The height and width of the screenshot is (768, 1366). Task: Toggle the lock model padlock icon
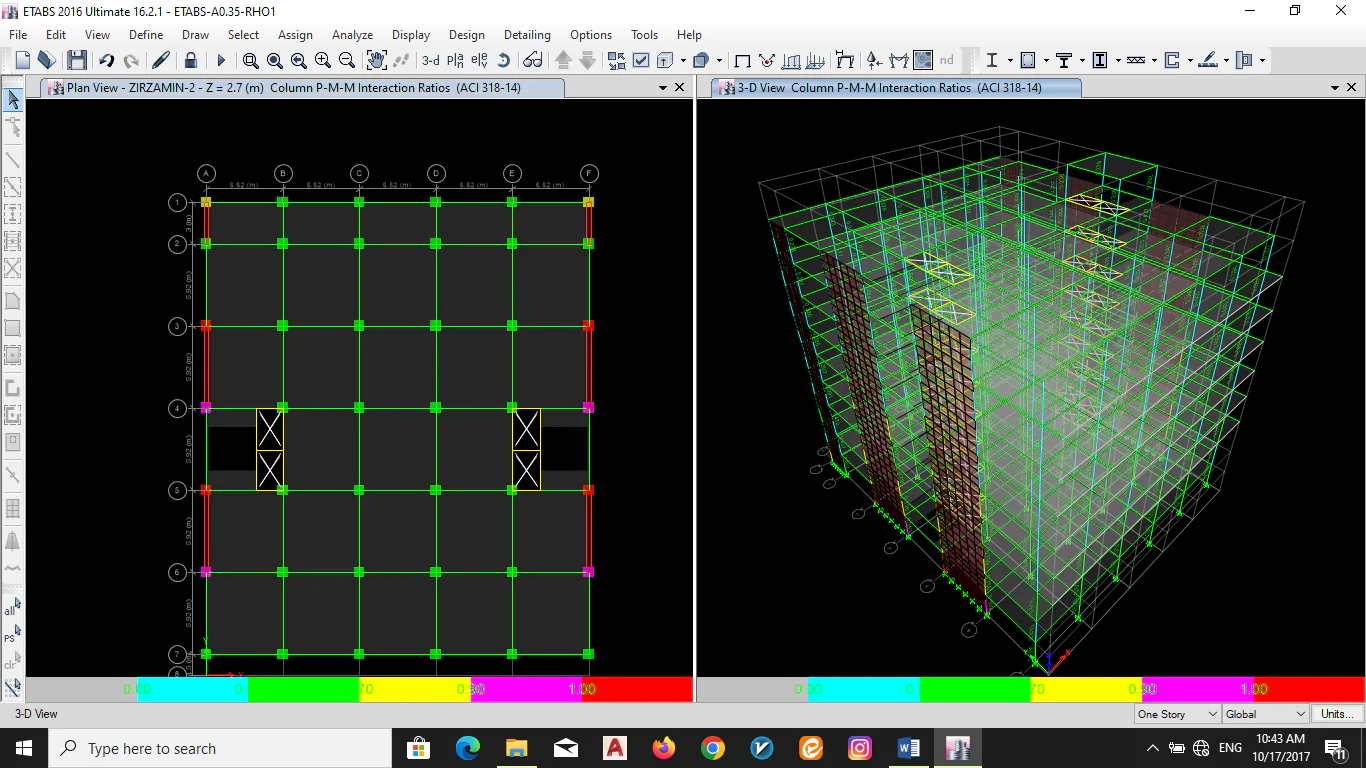coord(190,60)
